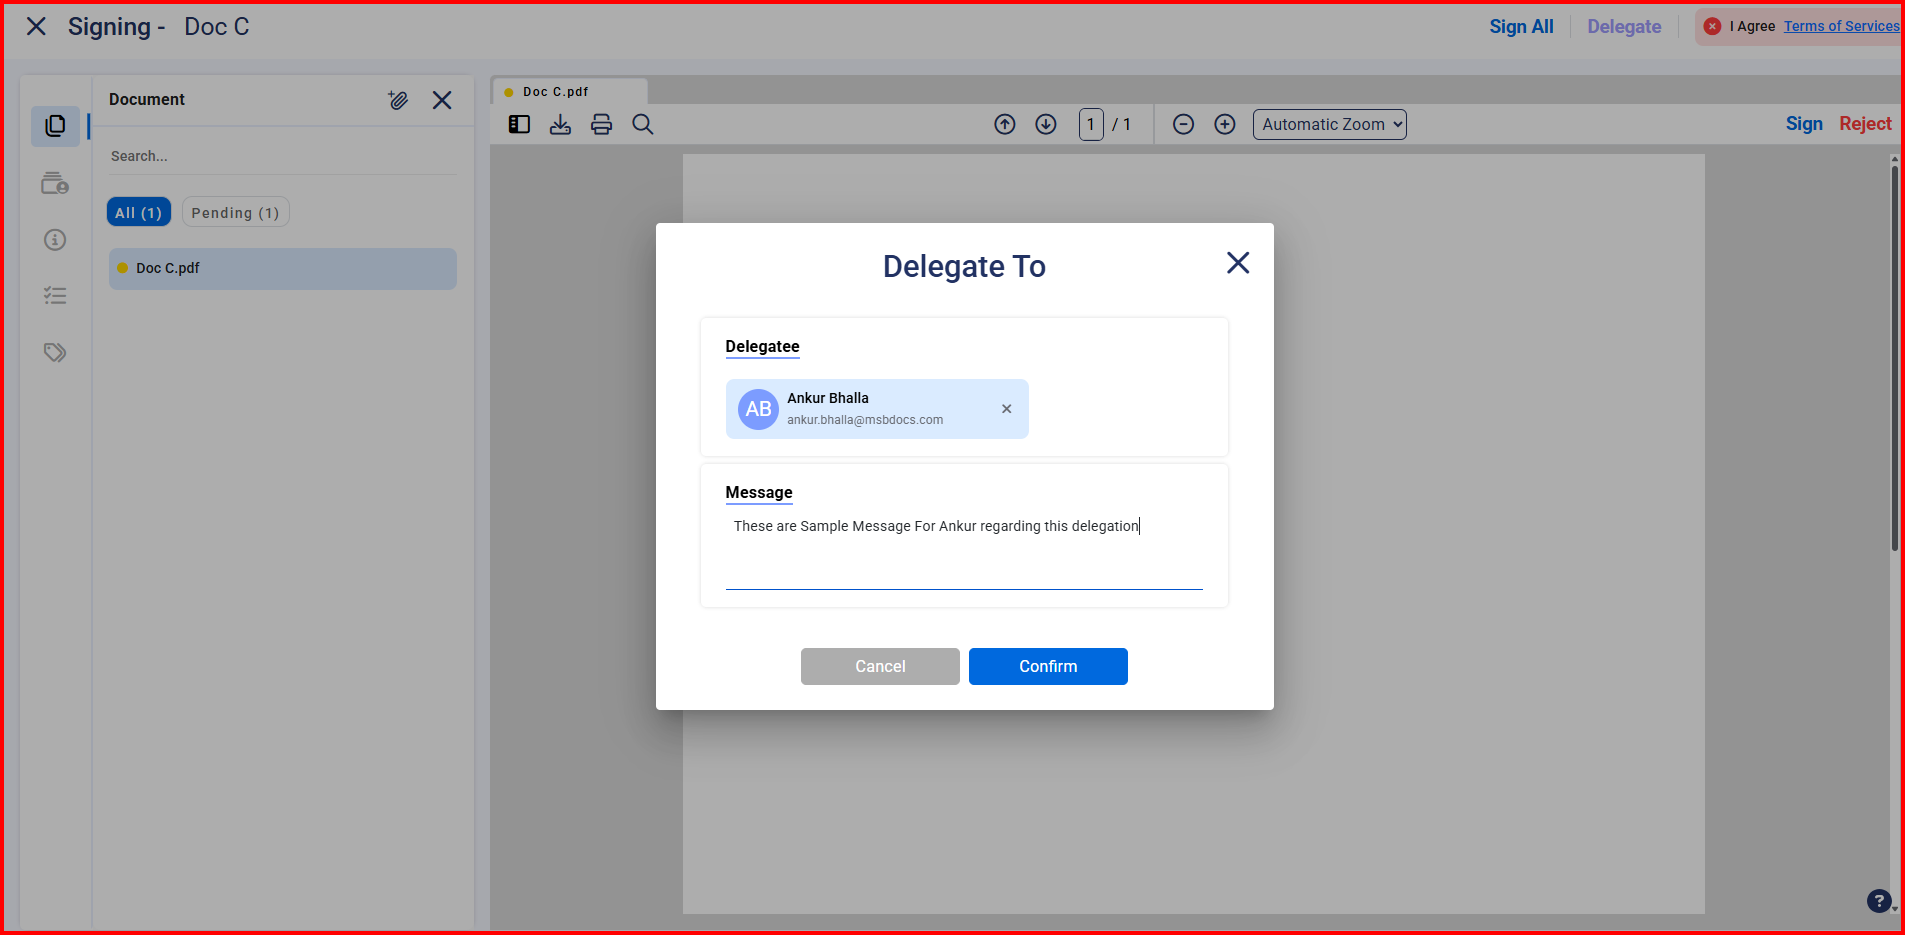Remove Ankur Bhalla delegatee chip
This screenshot has width=1905, height=935.
[x=1006, y=409]
